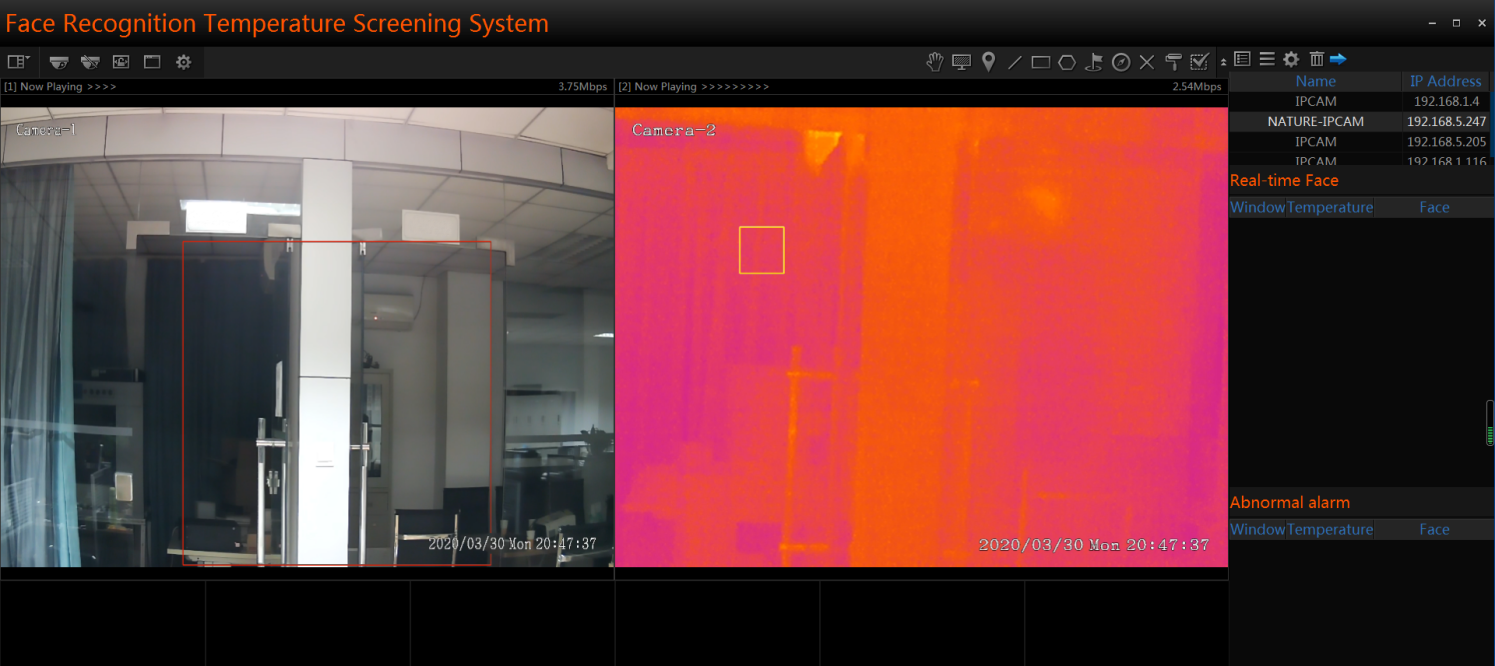Click the connect dome camera icon
This screenshot has width=1495, height=666.
pyautogui.click(x=59, y=61)
